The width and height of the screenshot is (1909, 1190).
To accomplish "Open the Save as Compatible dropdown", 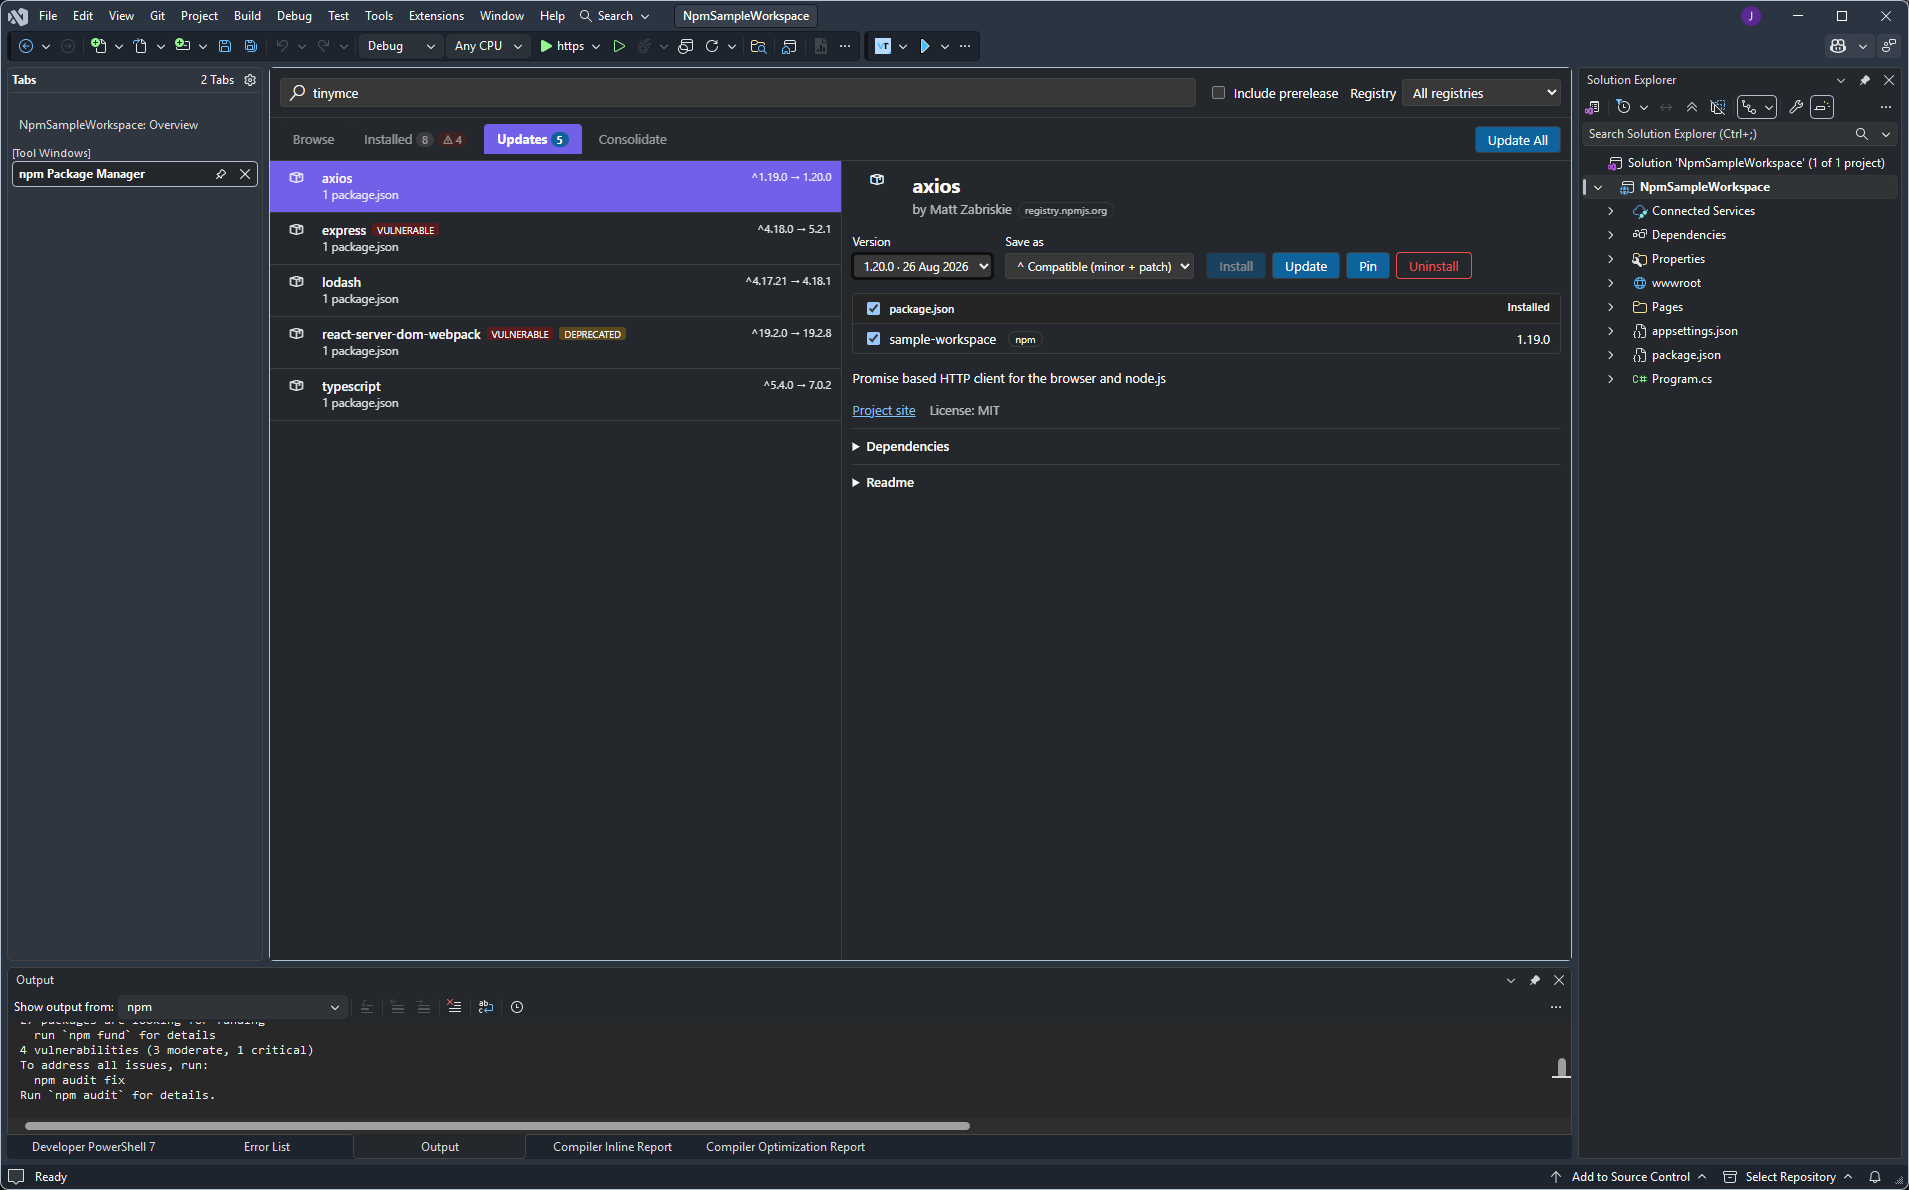I will pos(1100,267).
